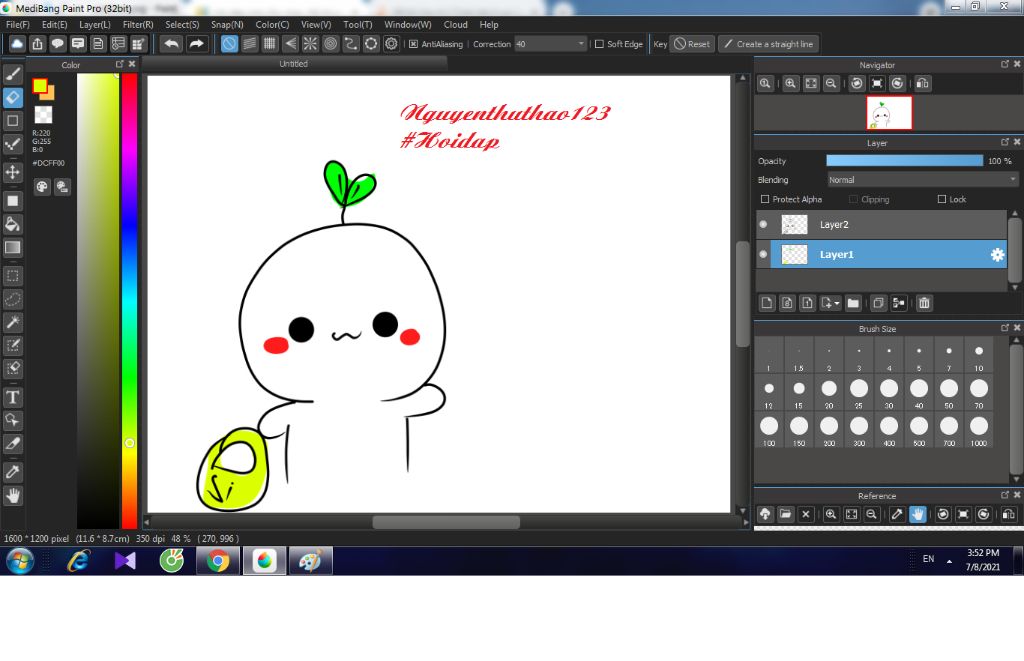
Task: Open the Layer(L) menu
Action: coord(95,24)
